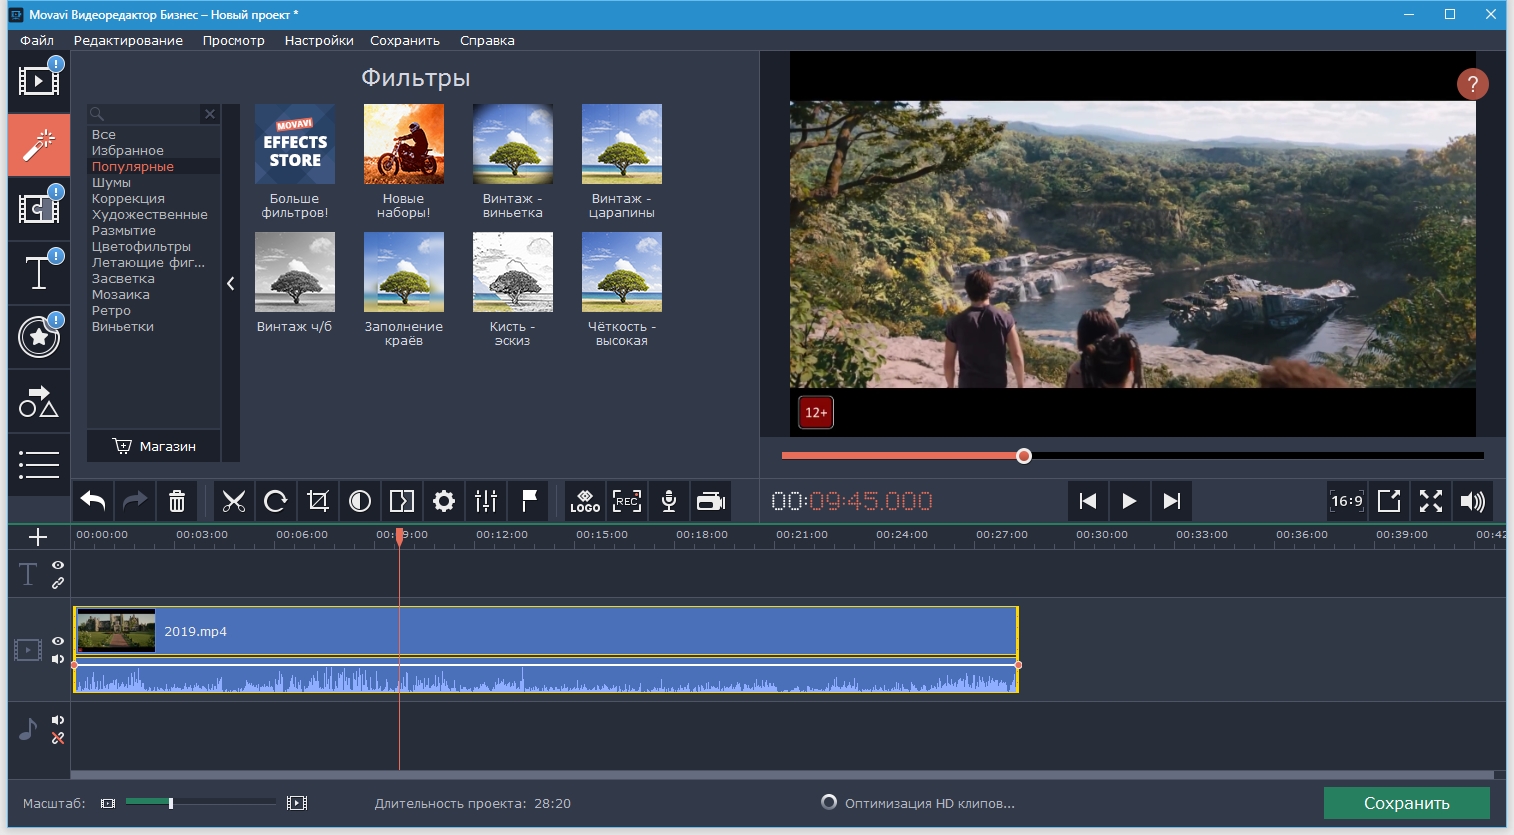1514x835 pixels.
Task: Select the Filters magic wand tab
Action: [39, 145]
